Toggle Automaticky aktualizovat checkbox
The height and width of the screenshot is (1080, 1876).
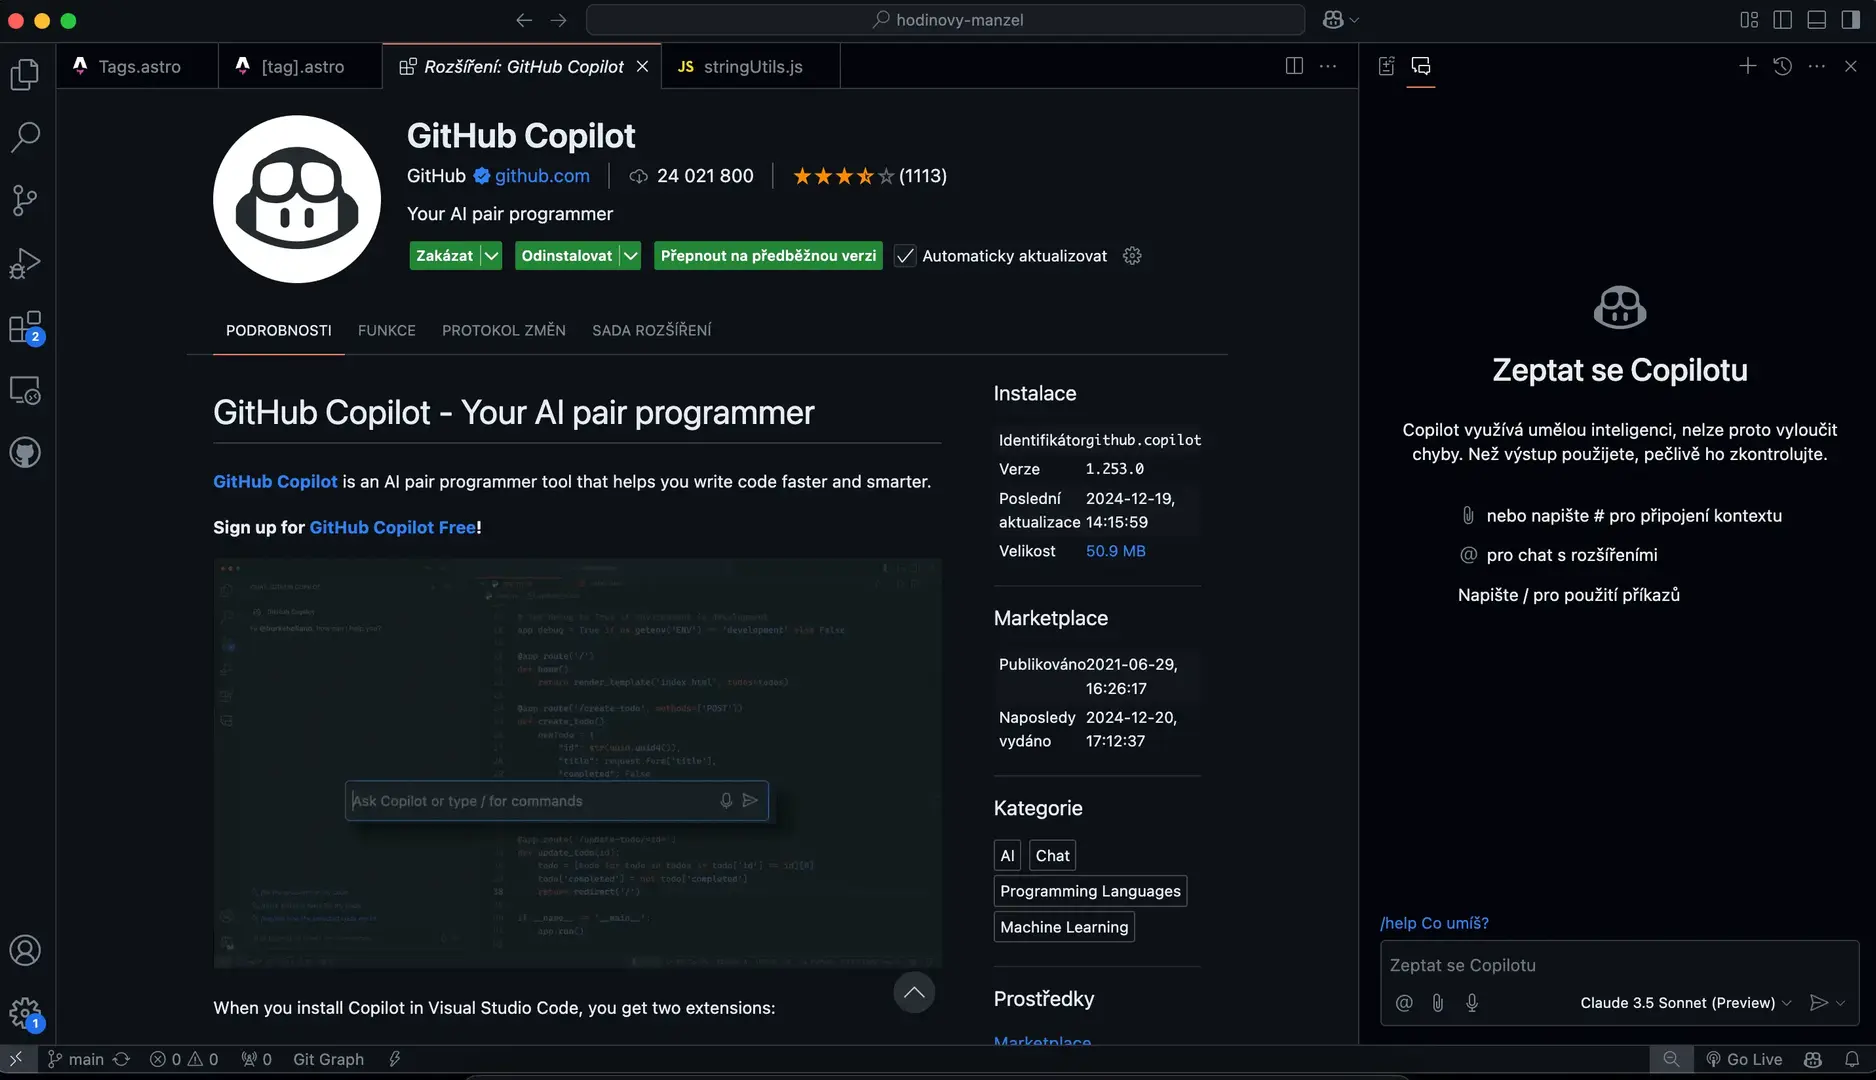pyautogui.click(x=905, y=256)
